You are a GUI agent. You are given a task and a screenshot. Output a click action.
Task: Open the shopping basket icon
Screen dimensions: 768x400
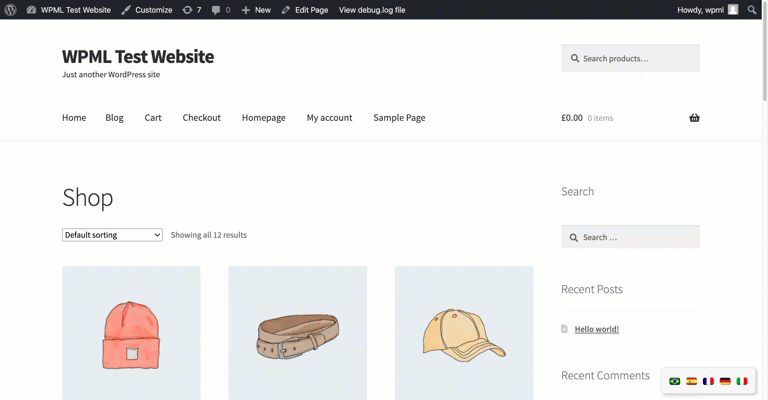click(x=694, y=118)
